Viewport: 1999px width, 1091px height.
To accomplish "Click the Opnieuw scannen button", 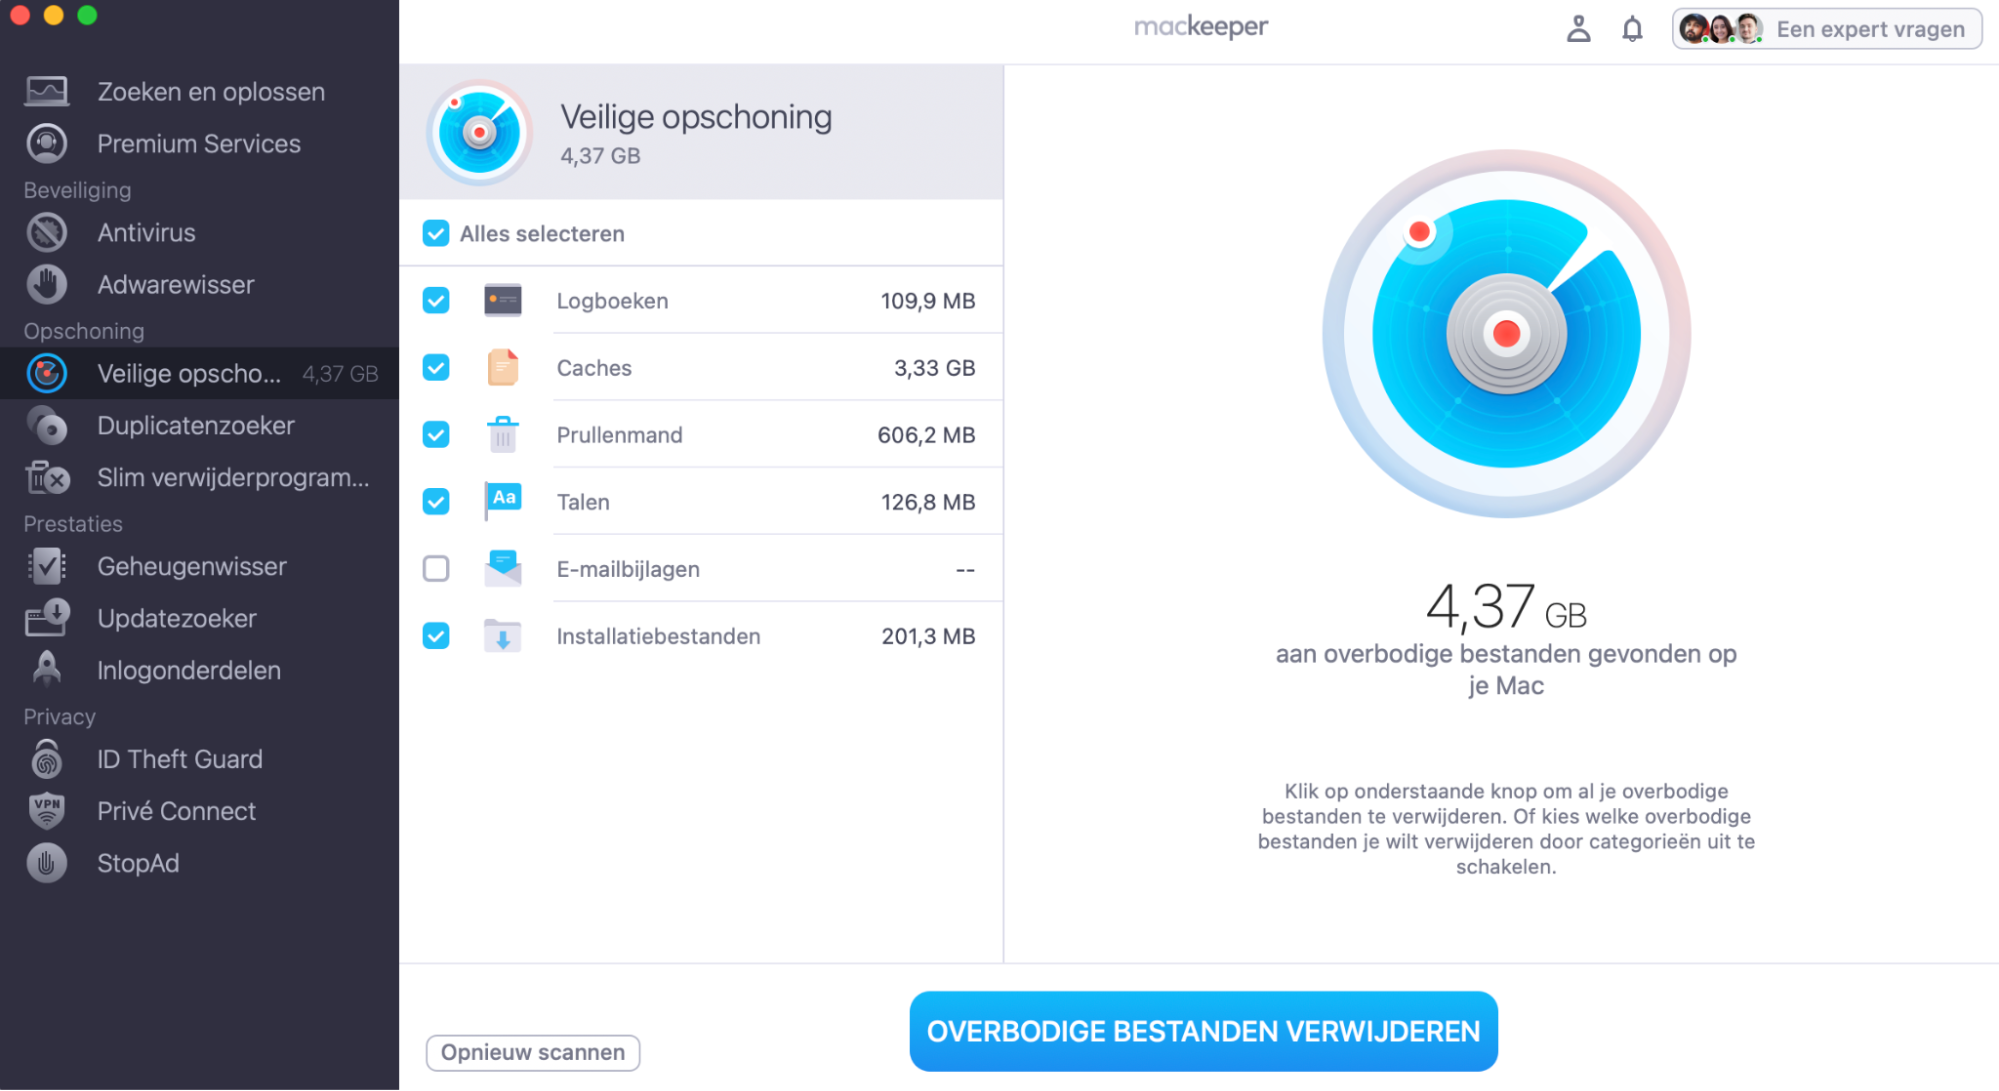I will pos(533,1053).
